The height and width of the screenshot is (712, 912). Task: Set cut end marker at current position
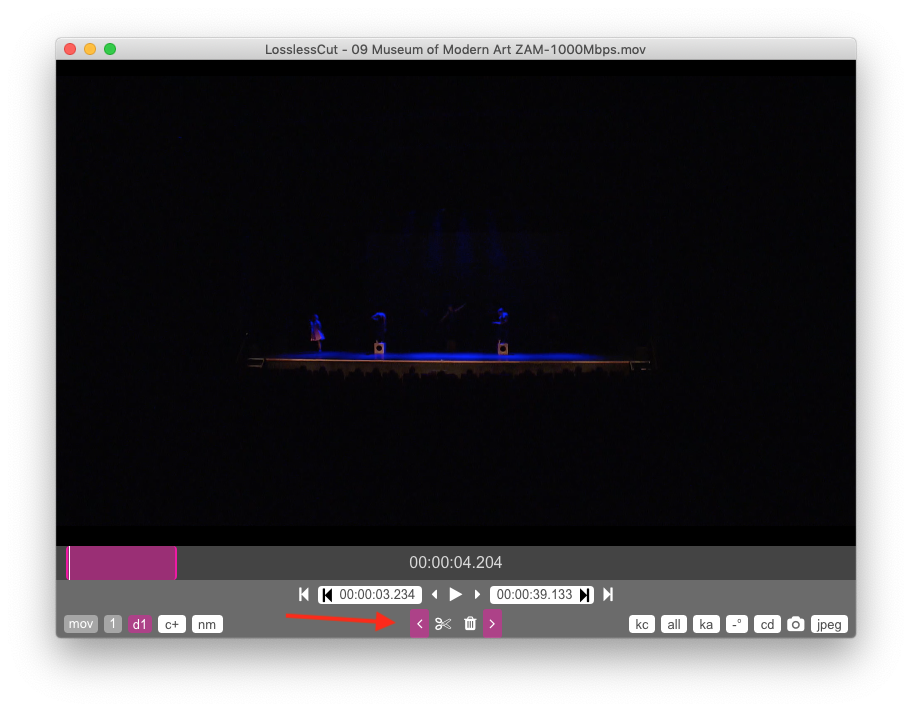(585, 594)
